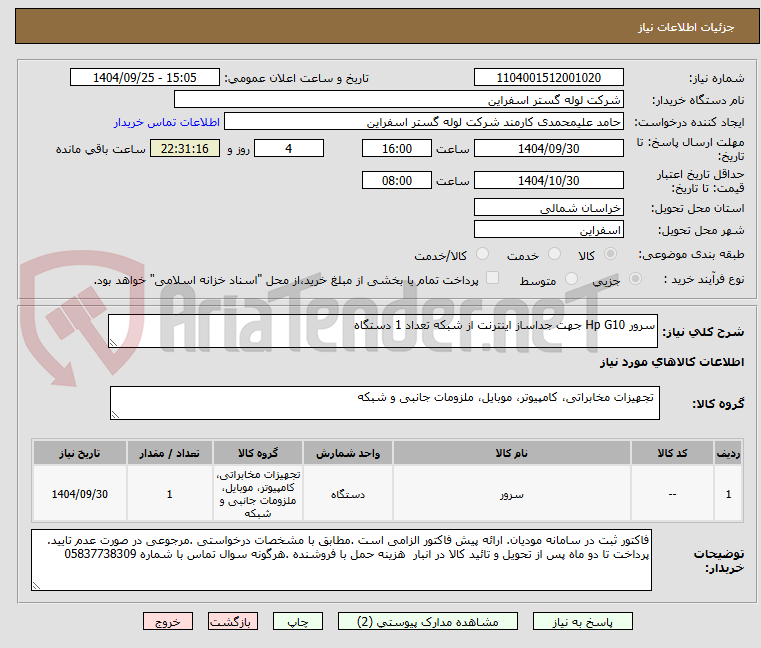Select the خدمت radio button
The image size is (761, 648).
tap(554, 254)
